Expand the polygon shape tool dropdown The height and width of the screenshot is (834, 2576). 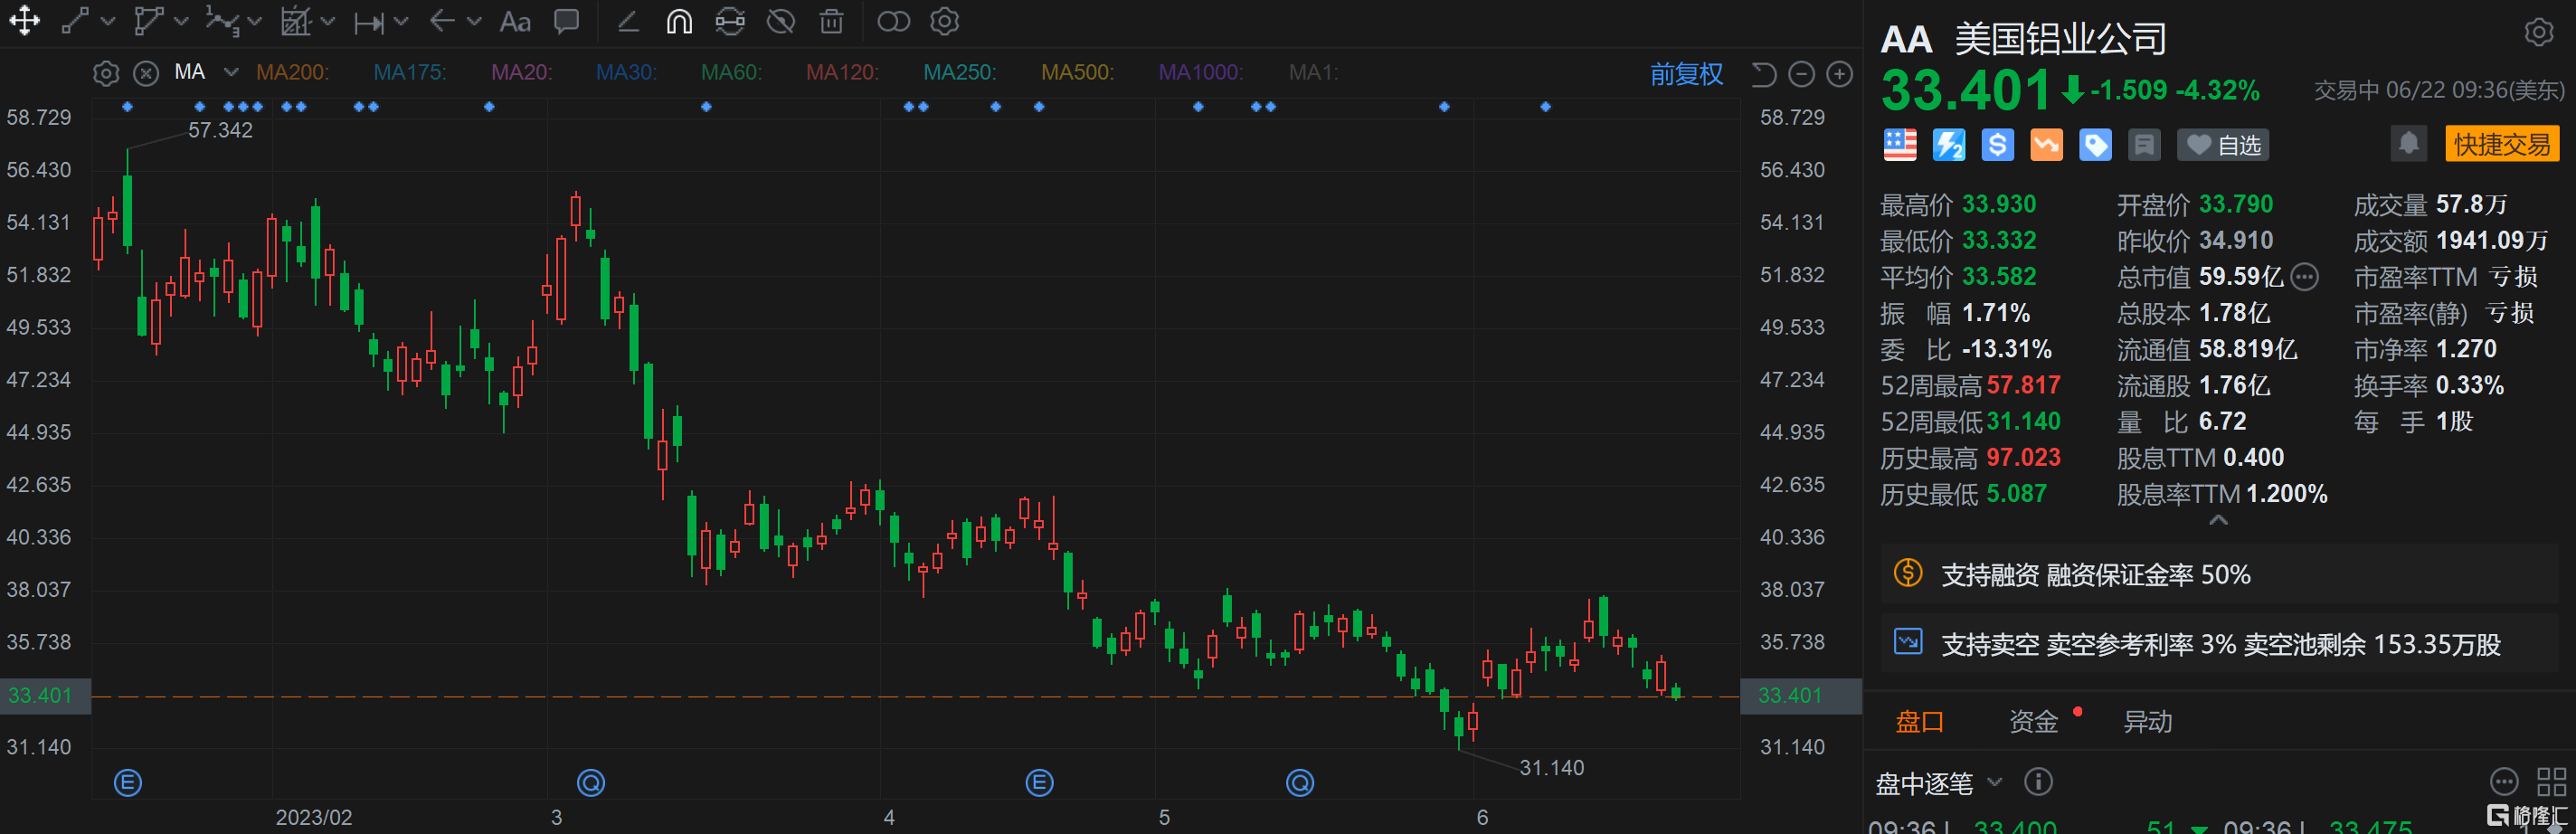pos(181,21)
